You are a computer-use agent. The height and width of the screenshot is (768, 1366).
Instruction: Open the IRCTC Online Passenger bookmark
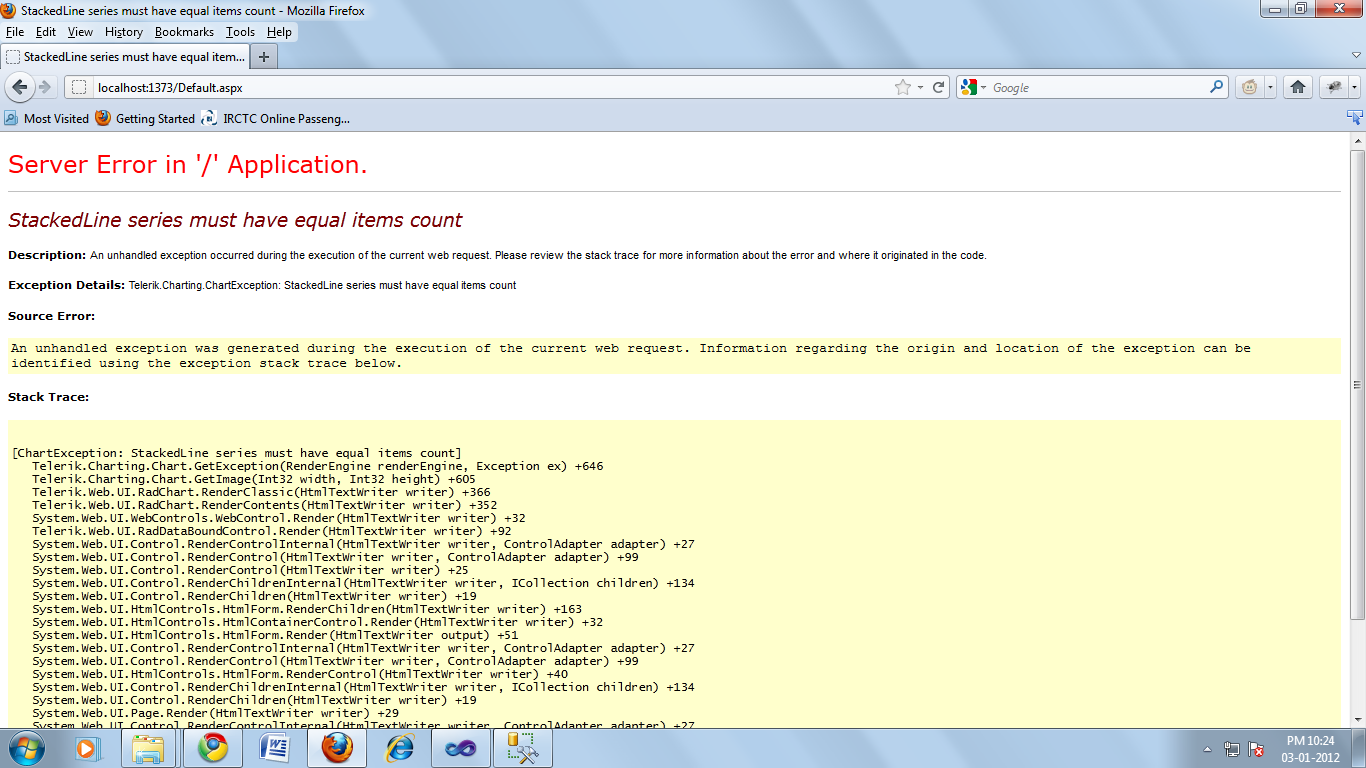click(275, 118)
